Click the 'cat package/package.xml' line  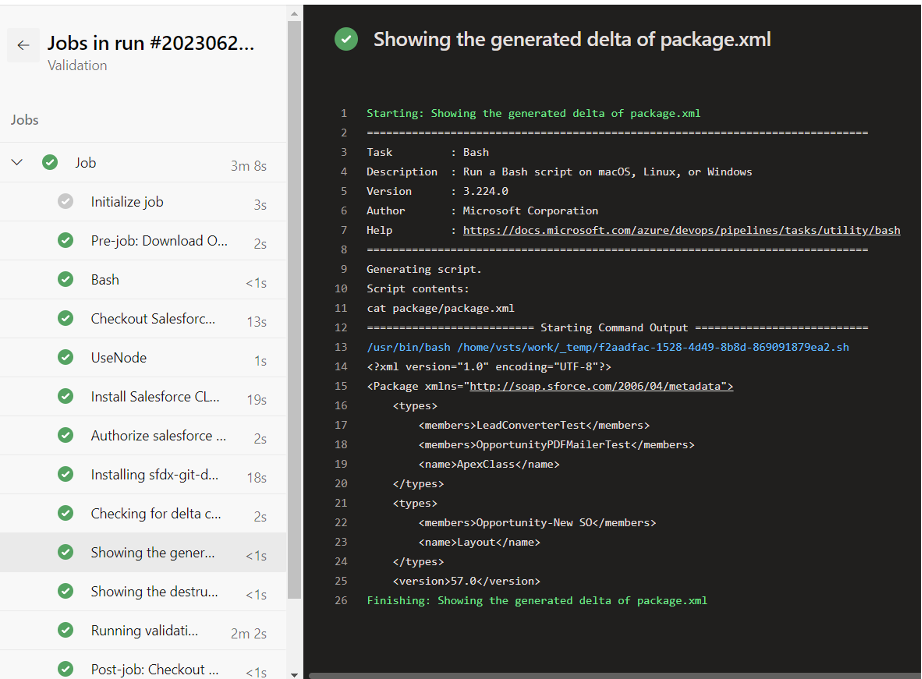pos(440,308)
